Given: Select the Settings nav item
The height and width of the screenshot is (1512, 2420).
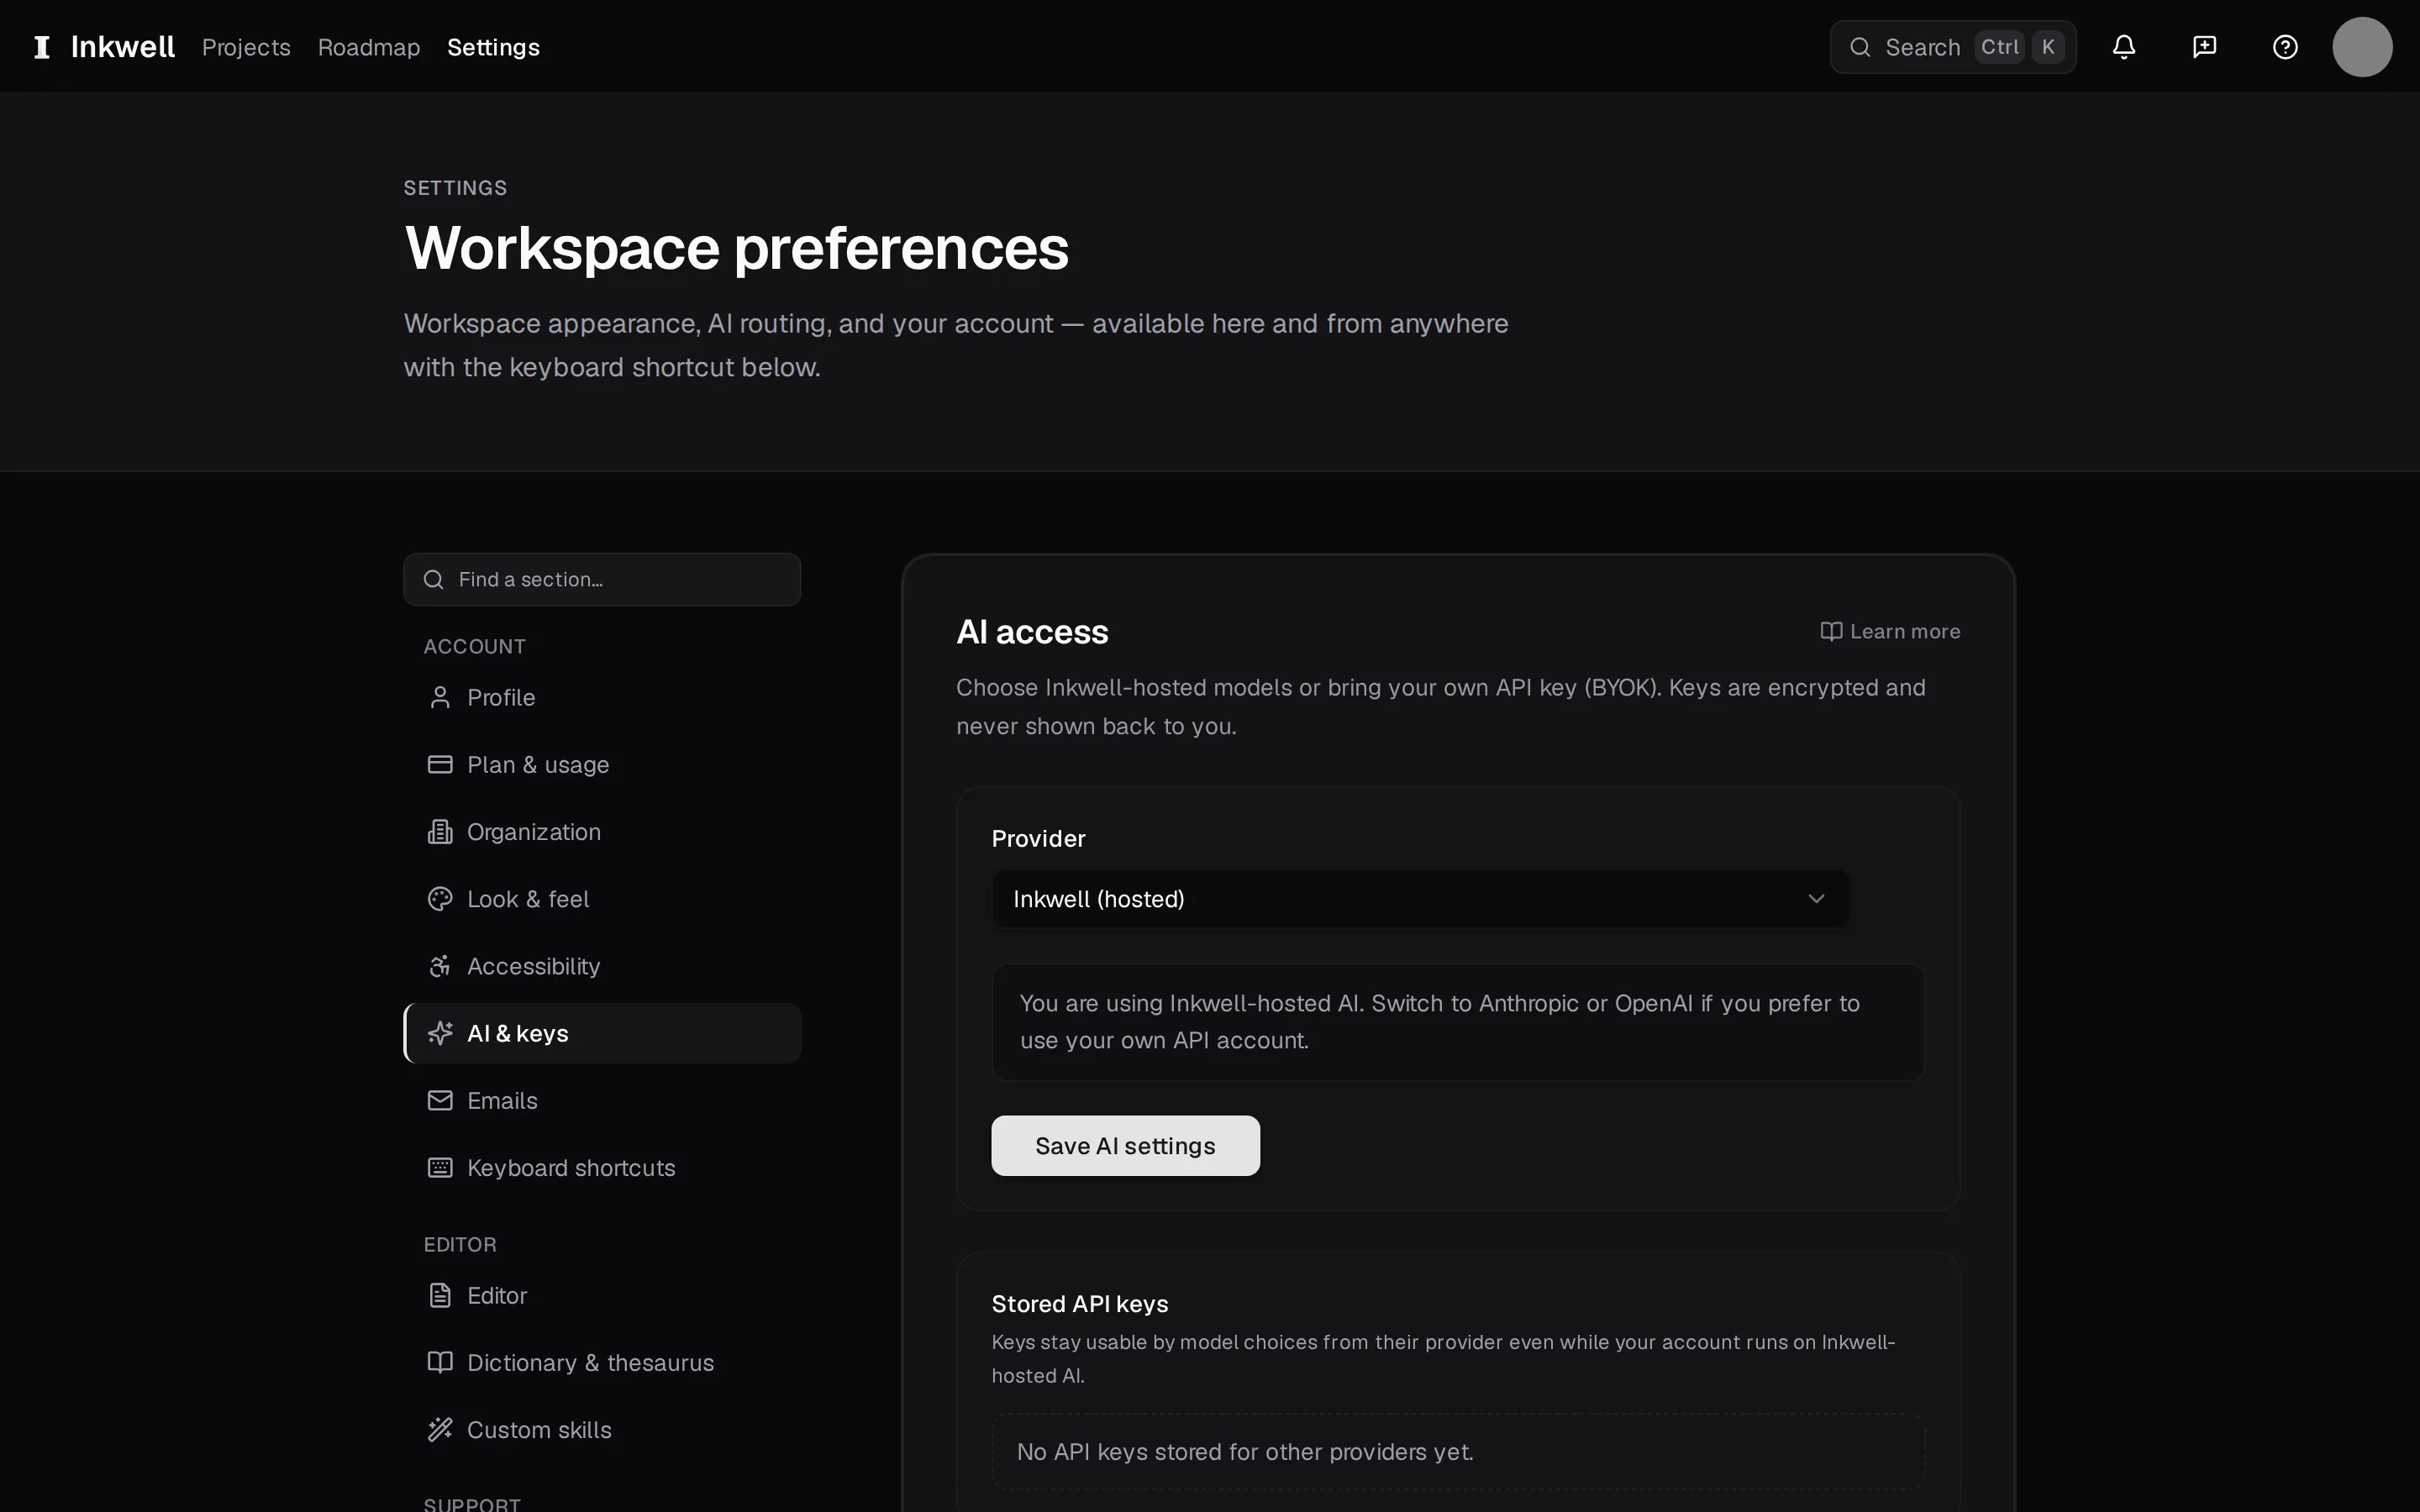Looking at the screenshot, I should [x=493, y=47].
